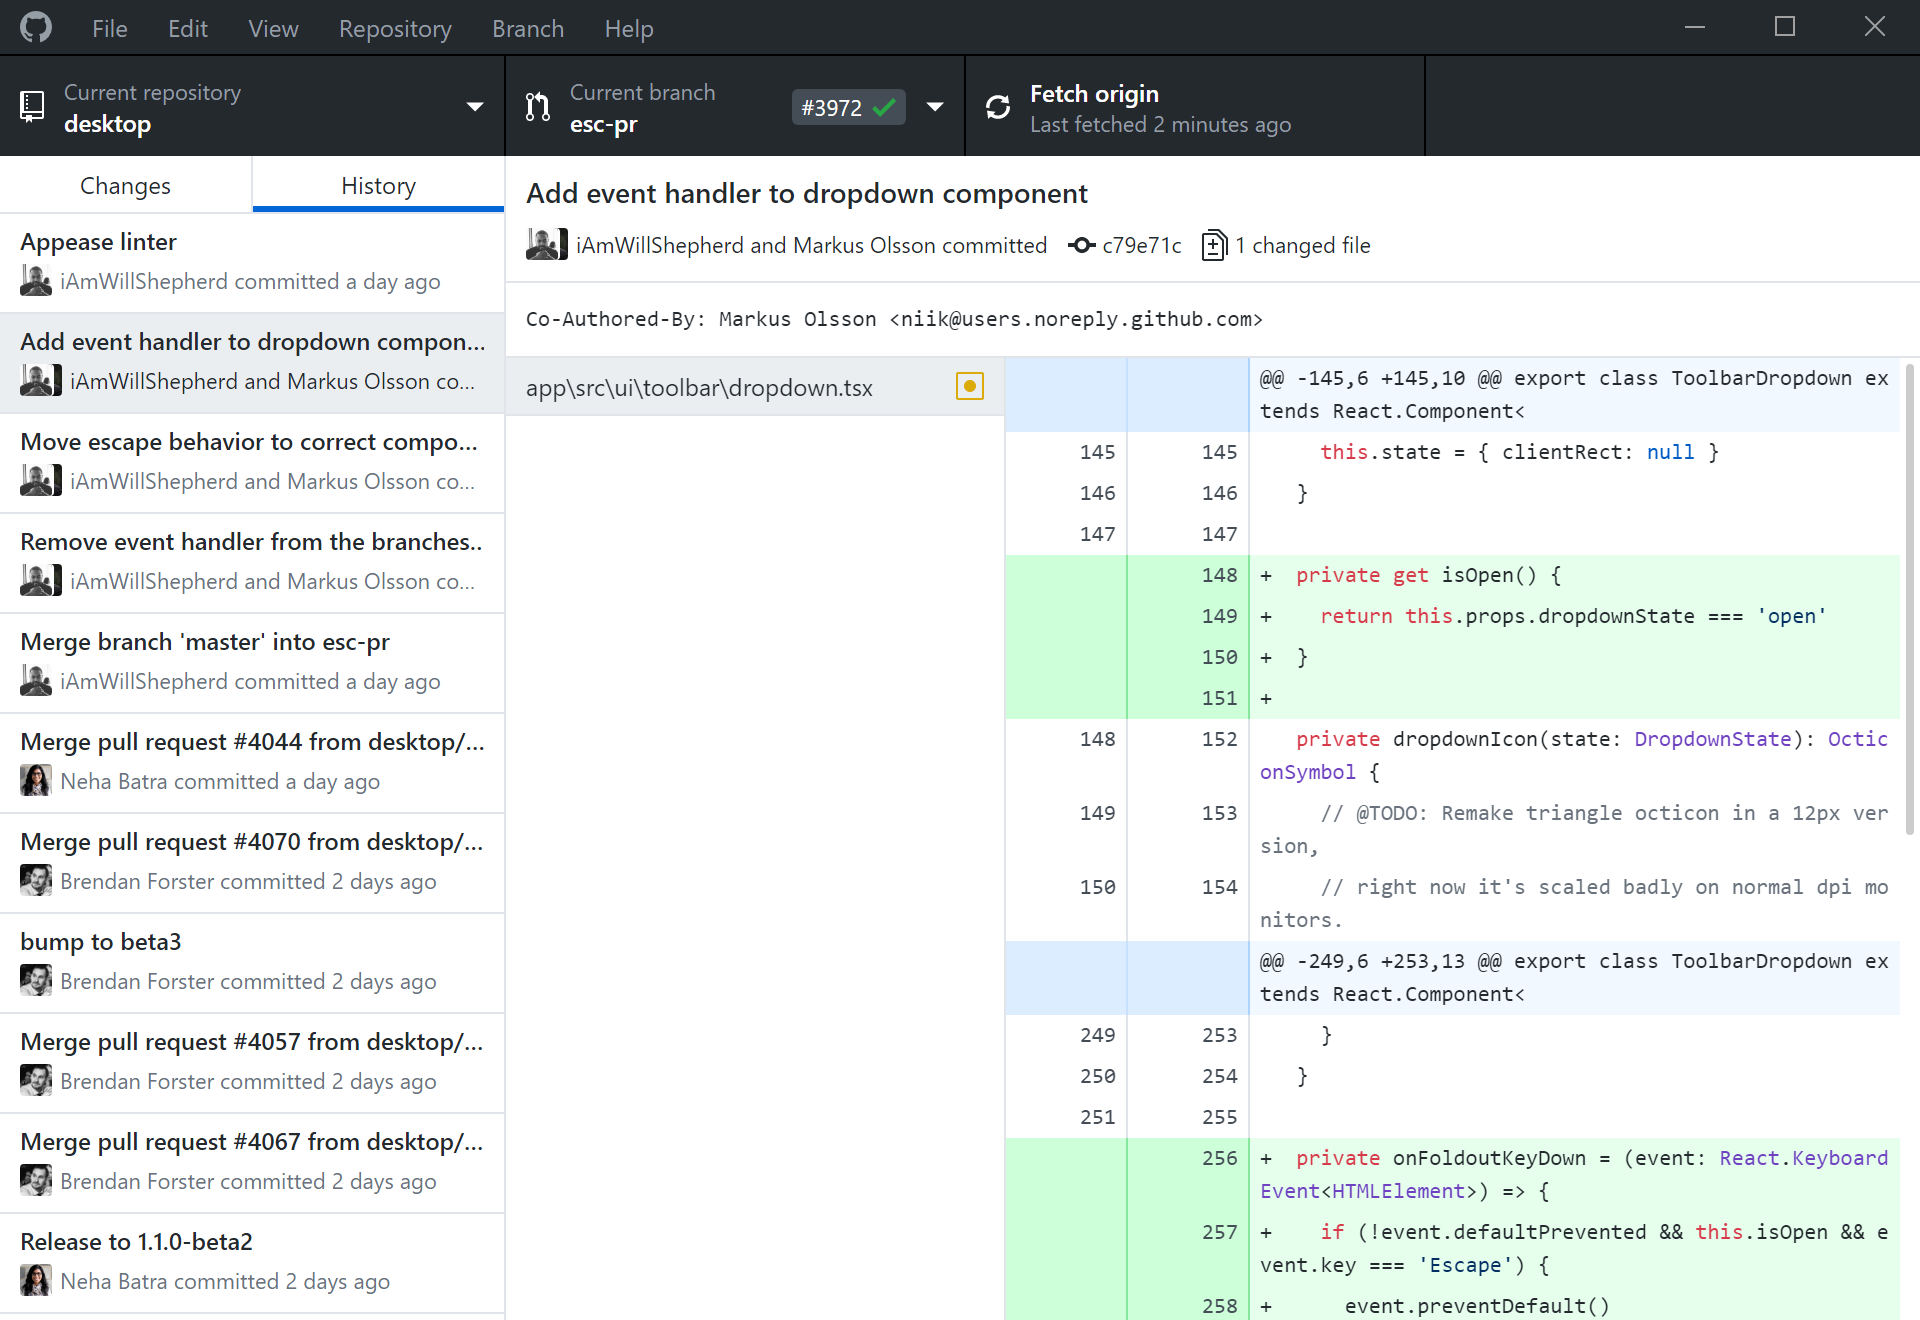The height and width of the screenshot is (1320, 1920).
Task: Switch to the Changes tab
Action: pyautogui.click(x=125, y=185)
